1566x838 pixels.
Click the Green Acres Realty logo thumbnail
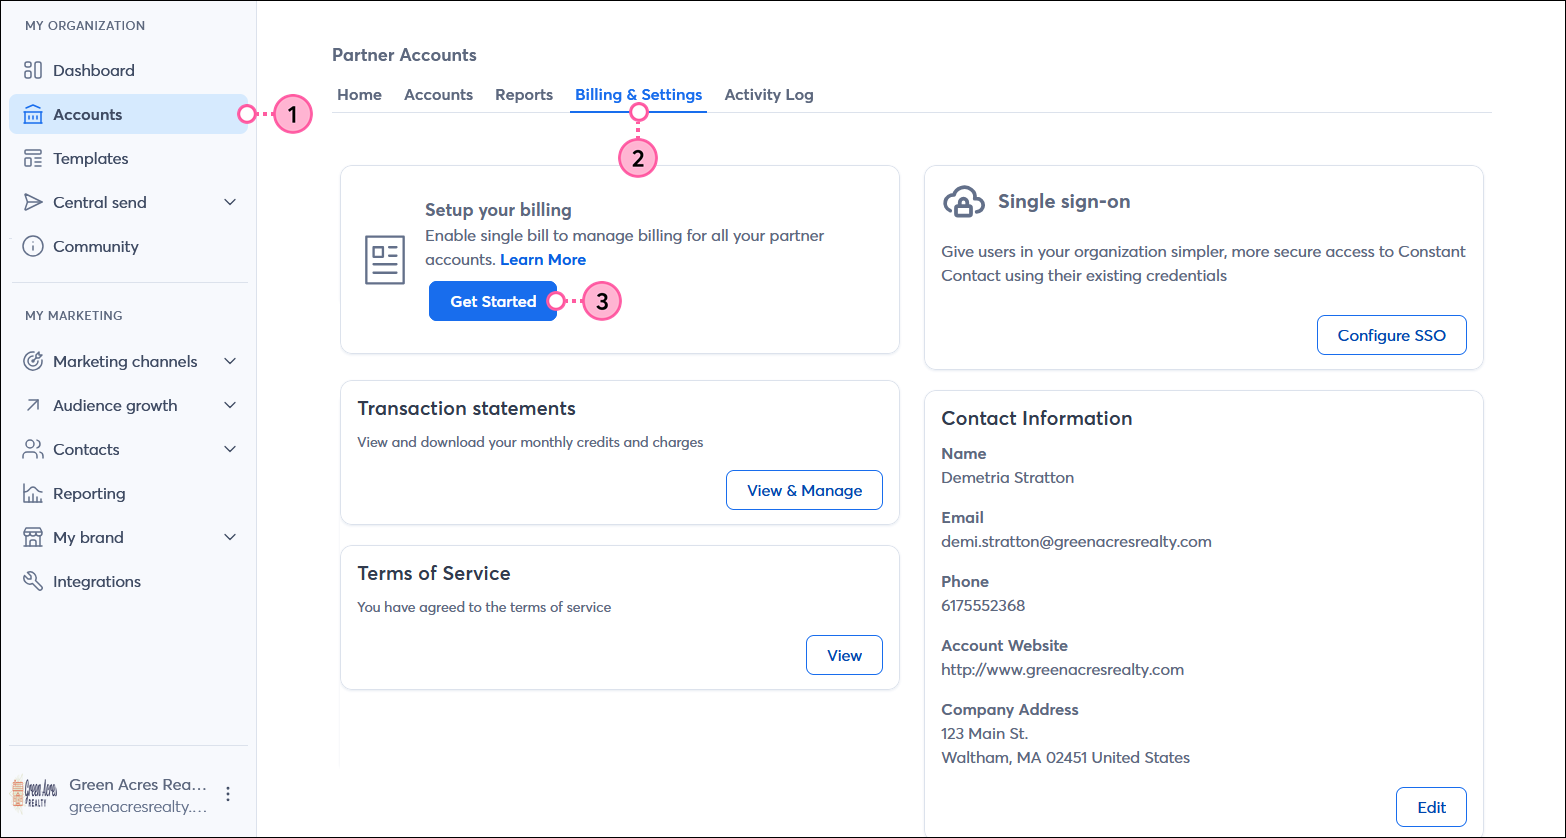(35, 794)
